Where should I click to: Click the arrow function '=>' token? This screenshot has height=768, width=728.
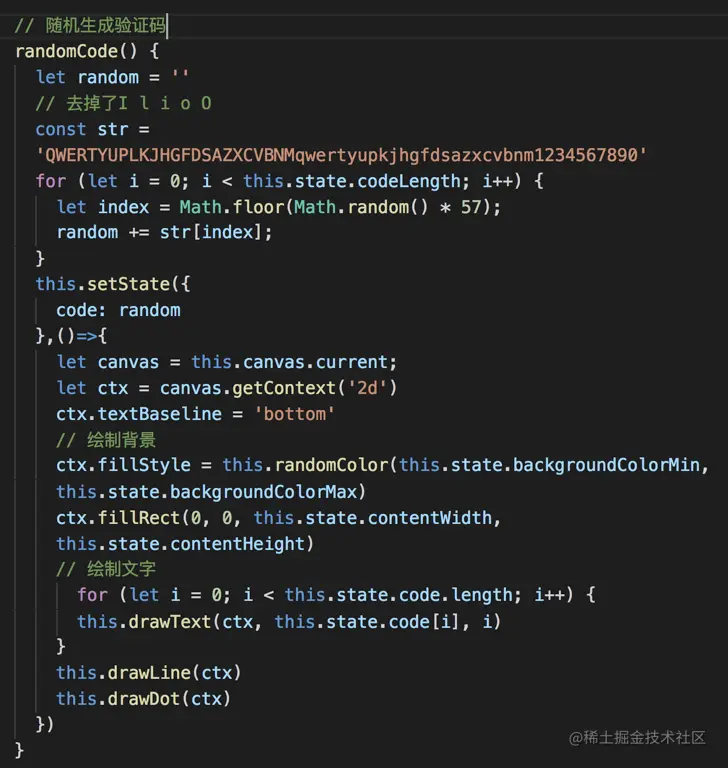click(x=87, y=336)
